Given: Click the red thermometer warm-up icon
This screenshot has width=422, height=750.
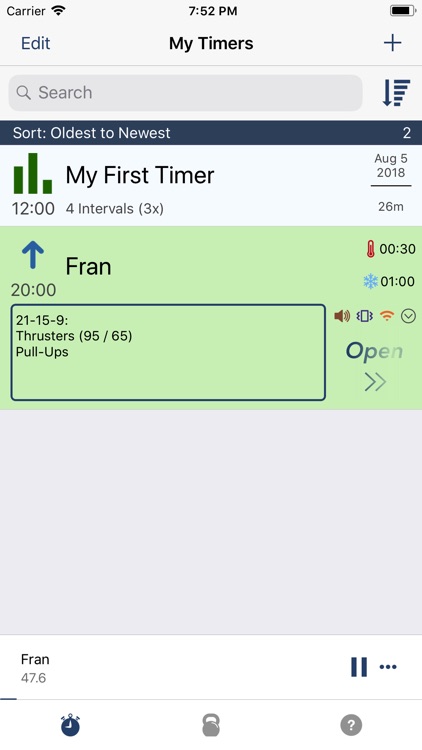Looking at the screenshot, I should (x=370, y=249).
